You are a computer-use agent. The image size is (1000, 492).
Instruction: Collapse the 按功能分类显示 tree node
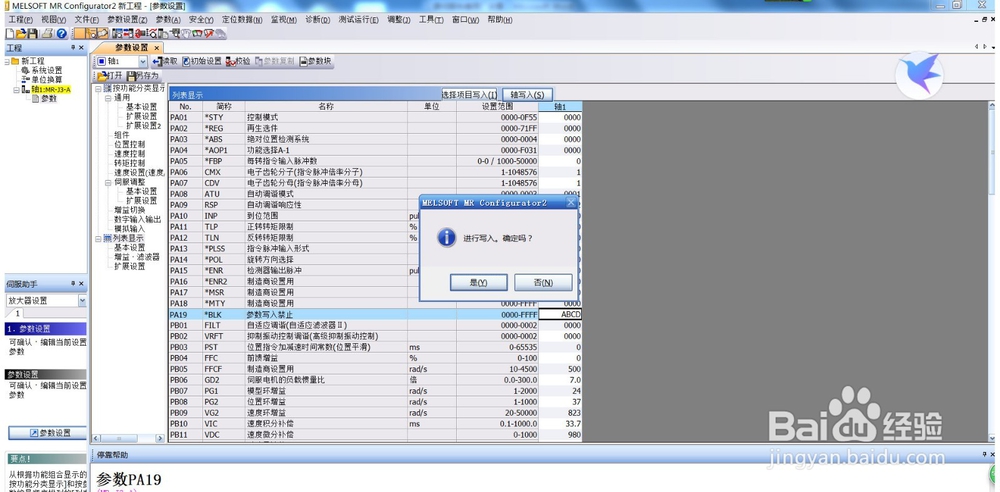[x=98, y=89]
